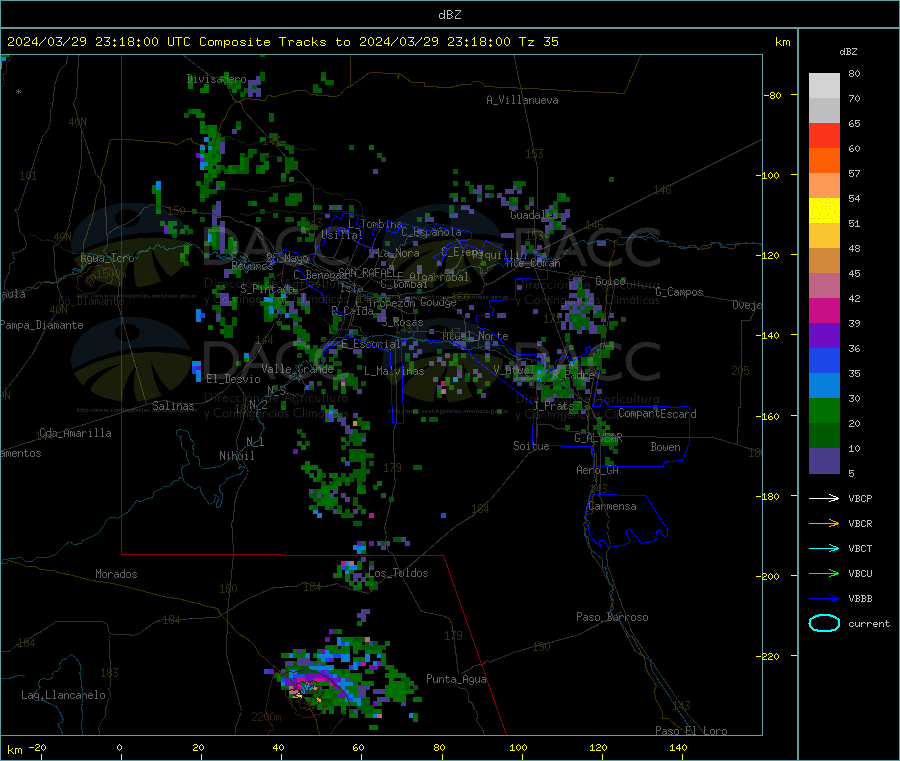Click the 'Carmensa' map label

612,506
